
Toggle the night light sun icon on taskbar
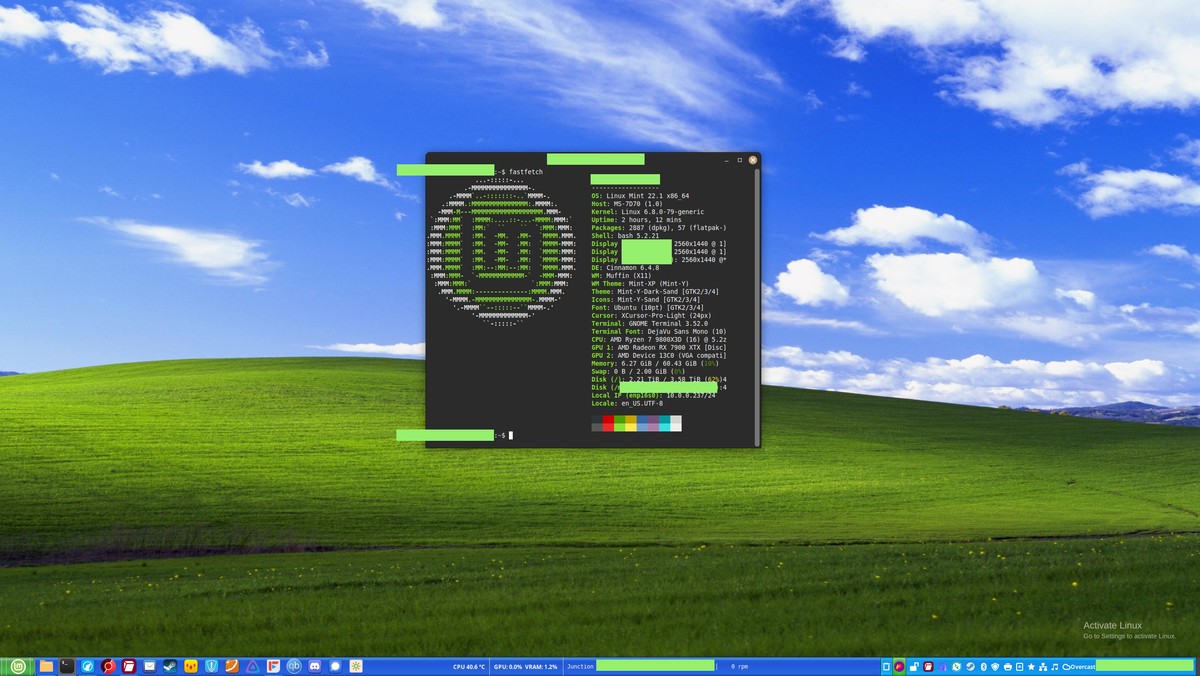357,666
